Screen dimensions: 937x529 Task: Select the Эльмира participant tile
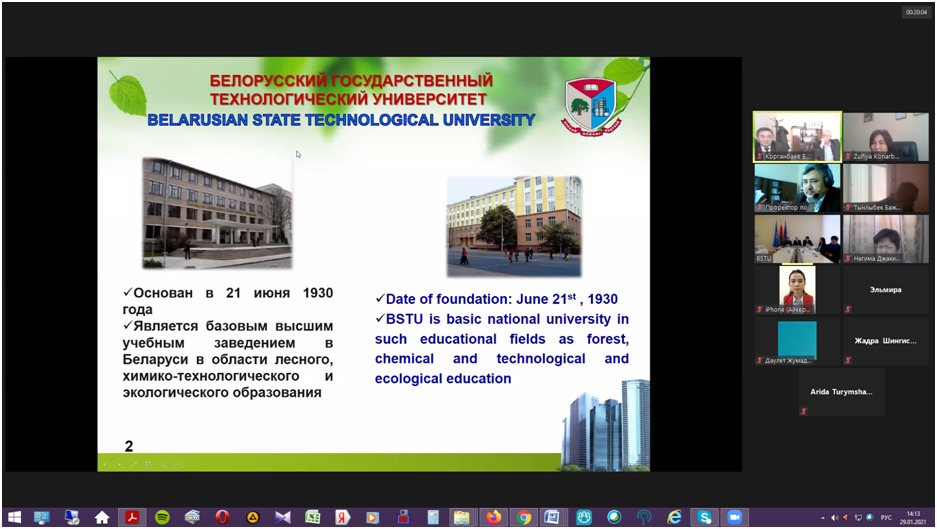(x=886, y=291)
